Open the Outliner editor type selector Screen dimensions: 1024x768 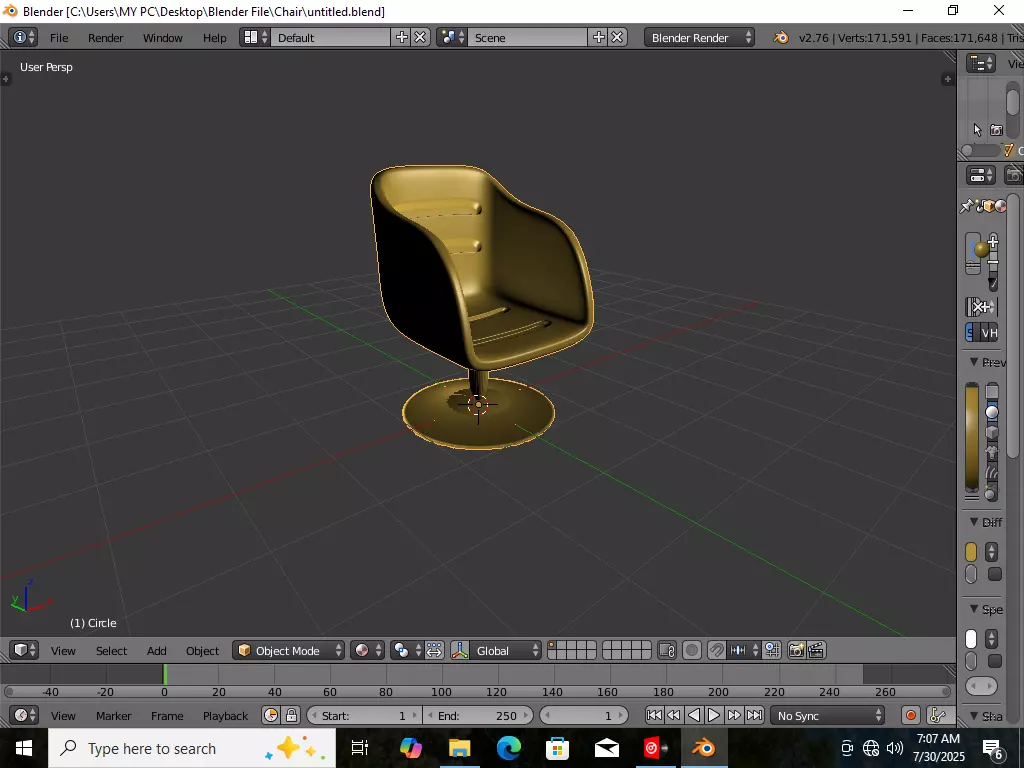point(981,63)
